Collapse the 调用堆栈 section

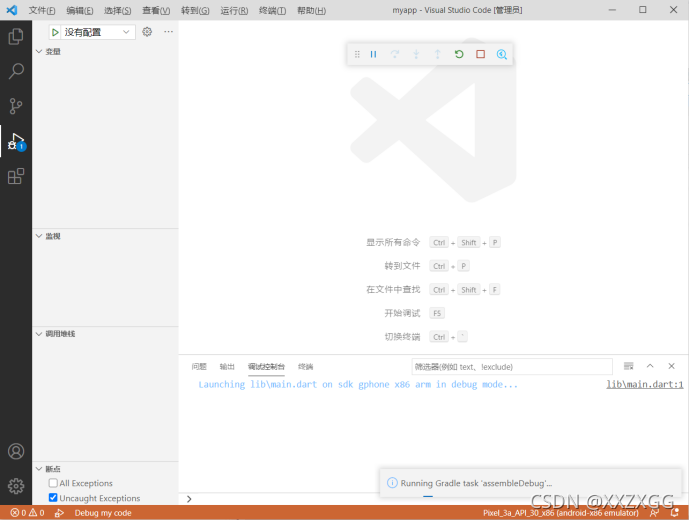tap(39, 334)
